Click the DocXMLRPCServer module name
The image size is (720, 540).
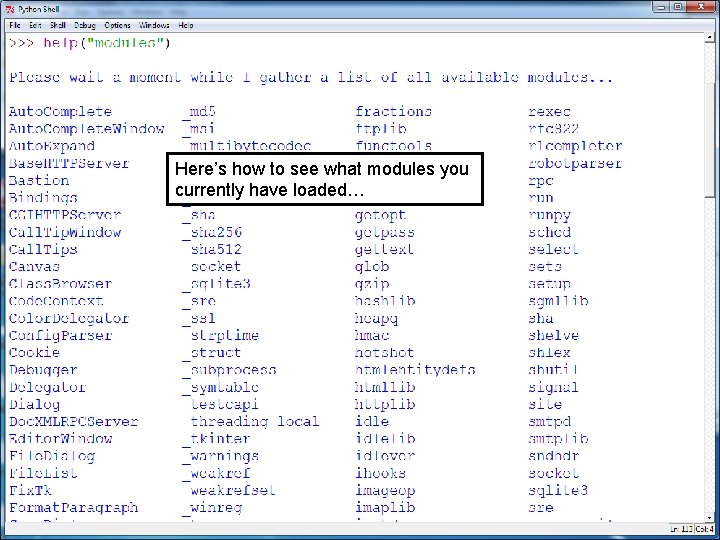(73, 422)
